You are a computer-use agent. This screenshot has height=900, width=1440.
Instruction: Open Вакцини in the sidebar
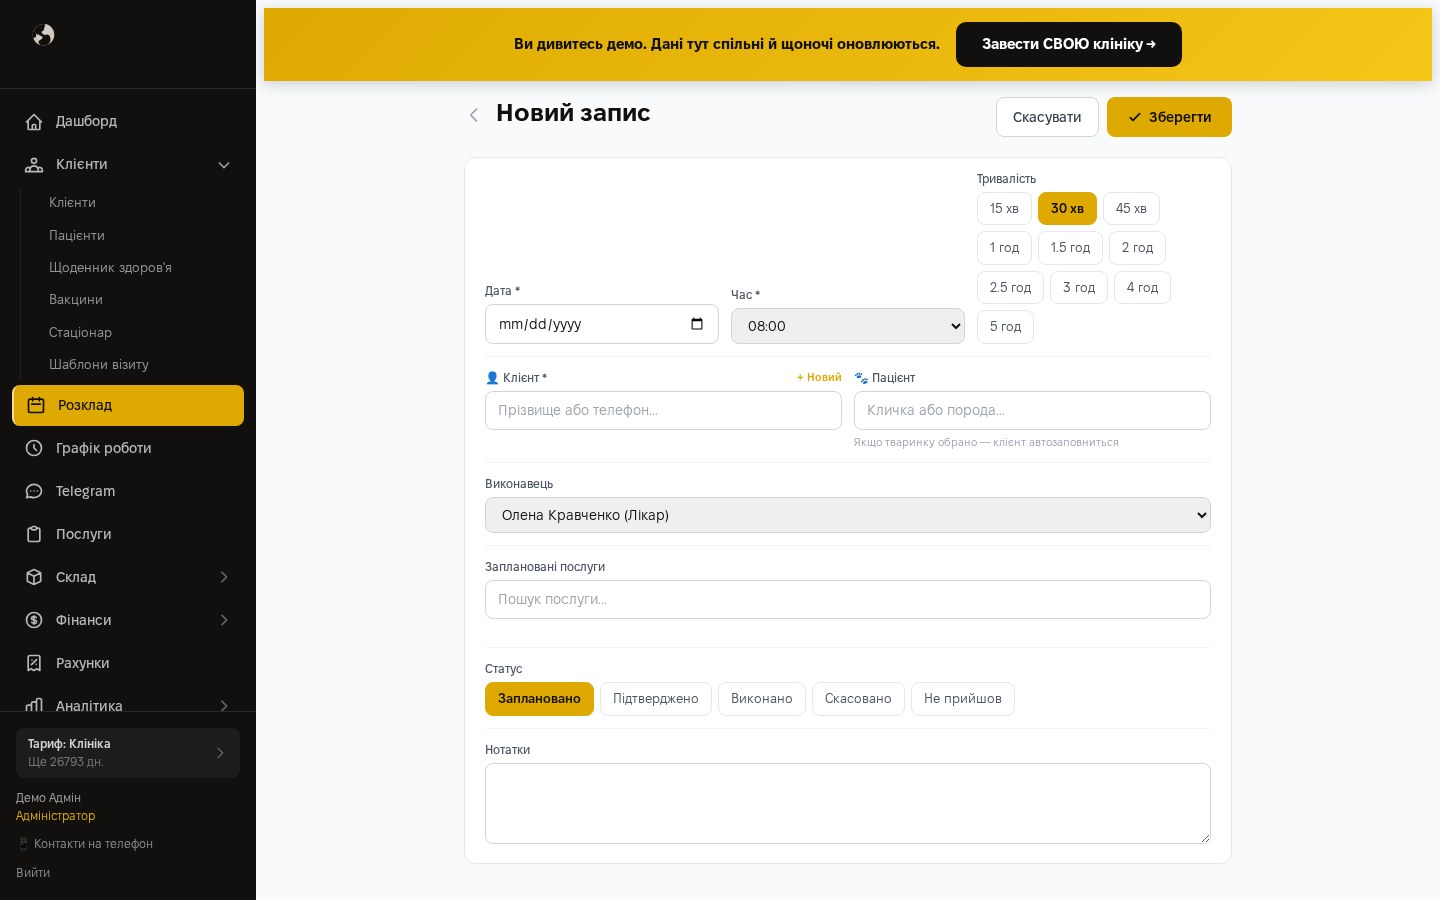(x=76, y=299)
